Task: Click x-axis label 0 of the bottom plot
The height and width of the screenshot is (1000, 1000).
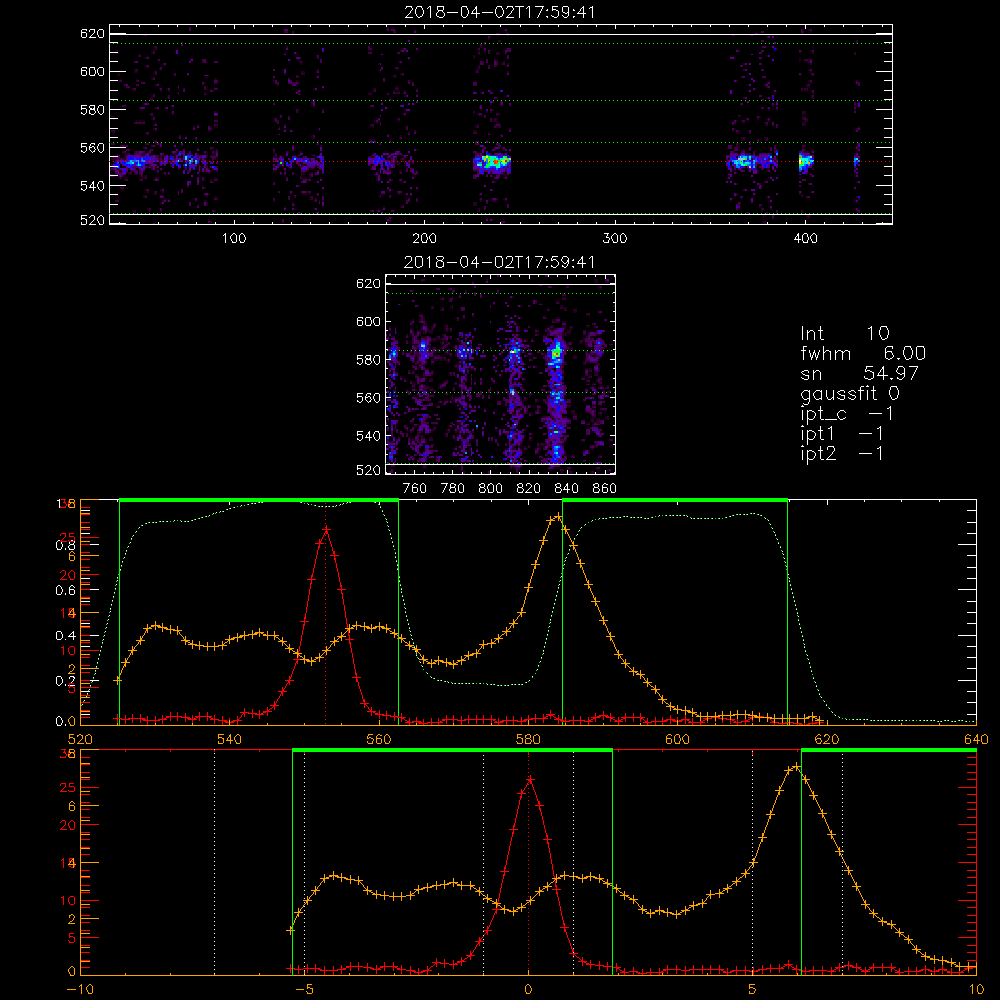Action: coord(528,990)
